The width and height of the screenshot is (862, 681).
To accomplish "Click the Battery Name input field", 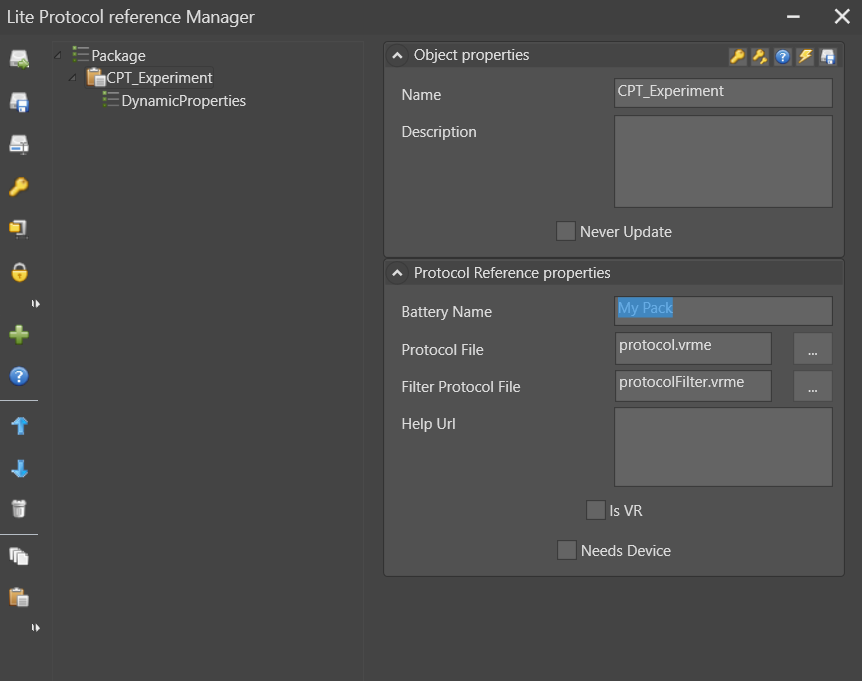I will pos(723,310).
